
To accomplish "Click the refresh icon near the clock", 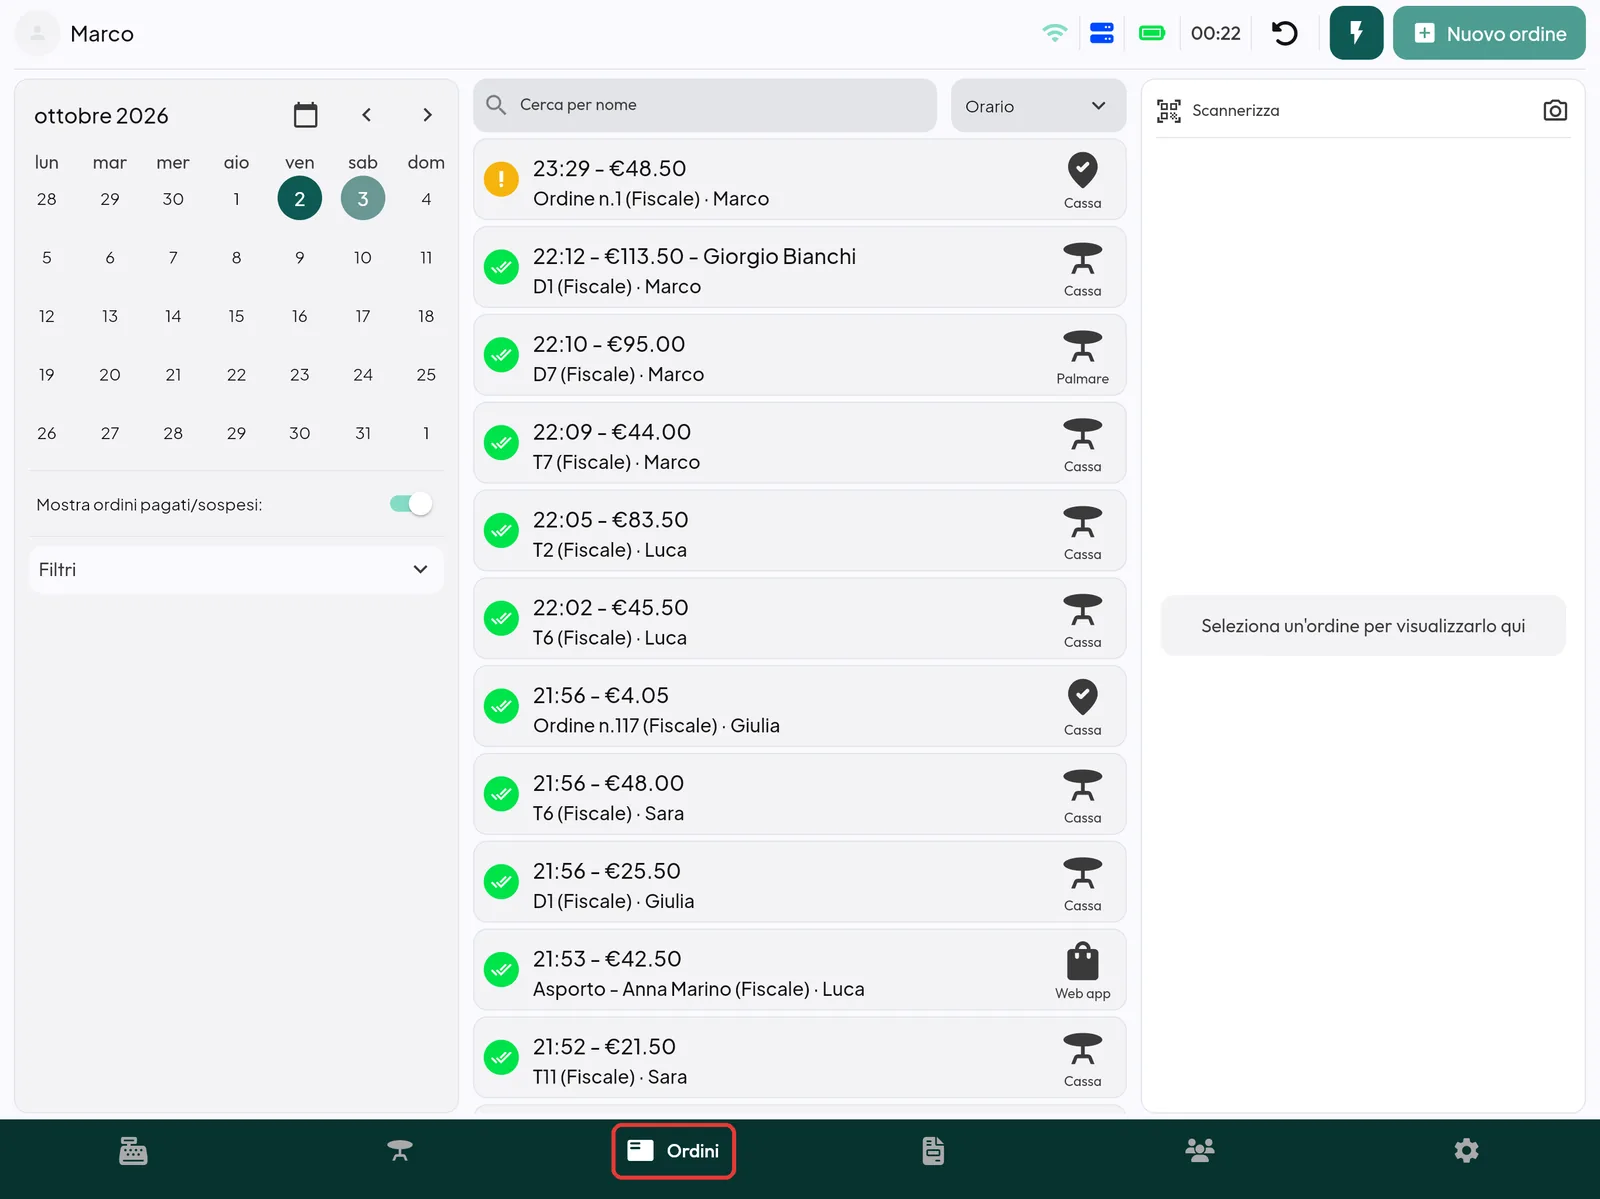I will point(1285,33).
